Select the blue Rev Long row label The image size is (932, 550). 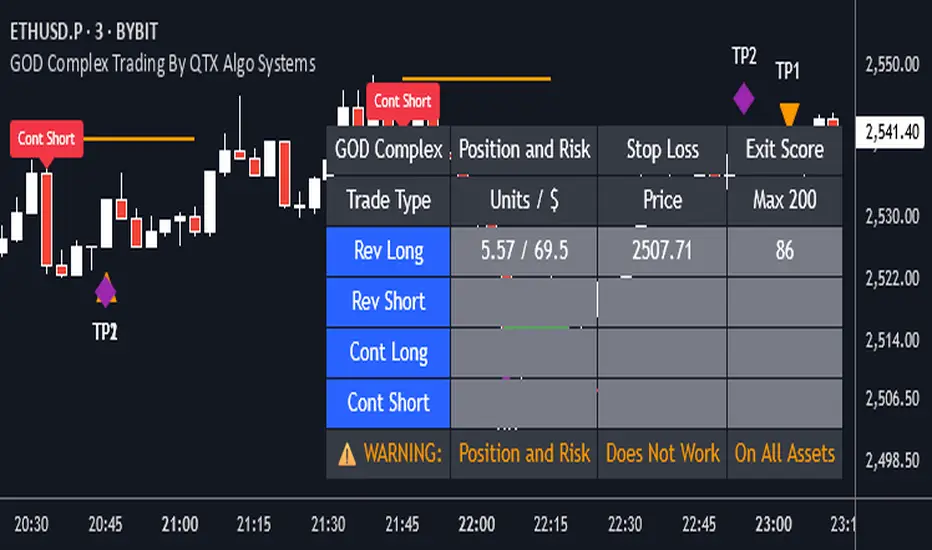click(x=389, y=250)
